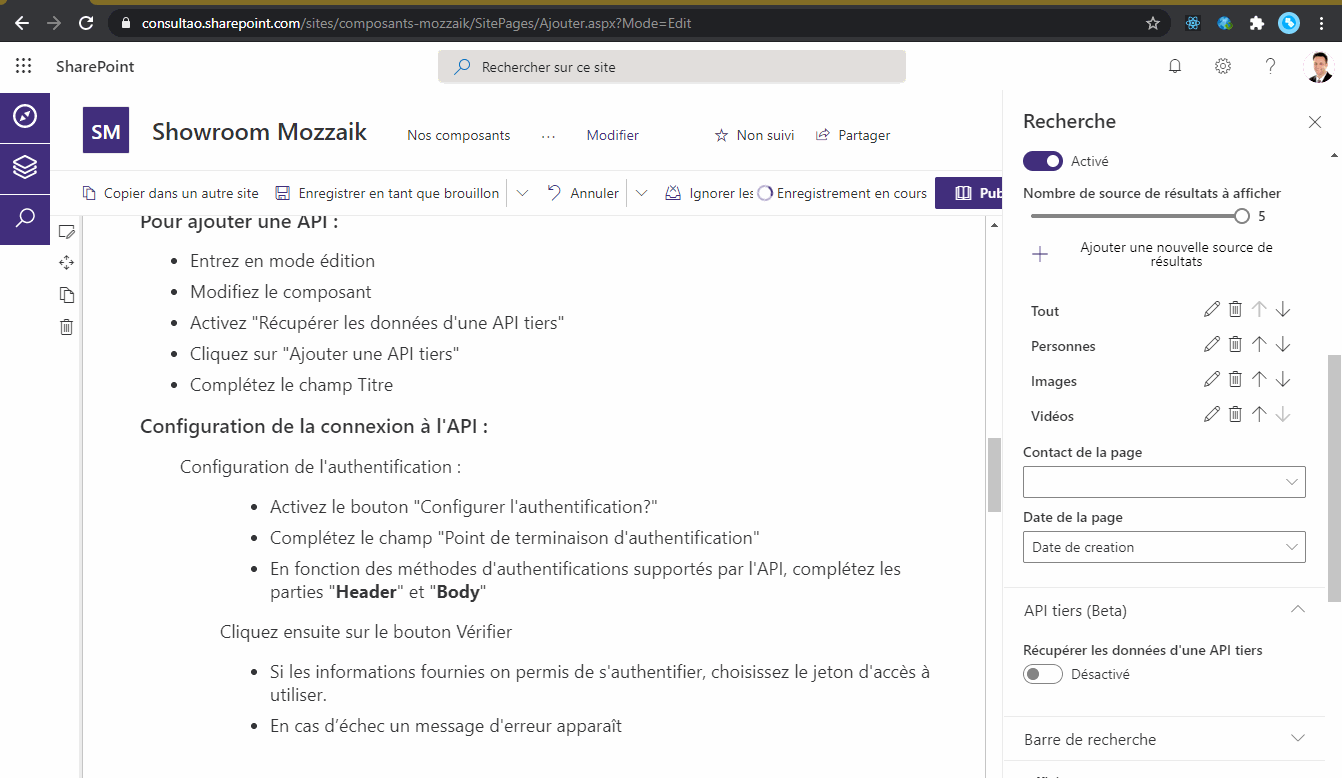Viewport: 1342px width, 778px height.
Task: Open the notifications bell
Action: pos(1175,66)
